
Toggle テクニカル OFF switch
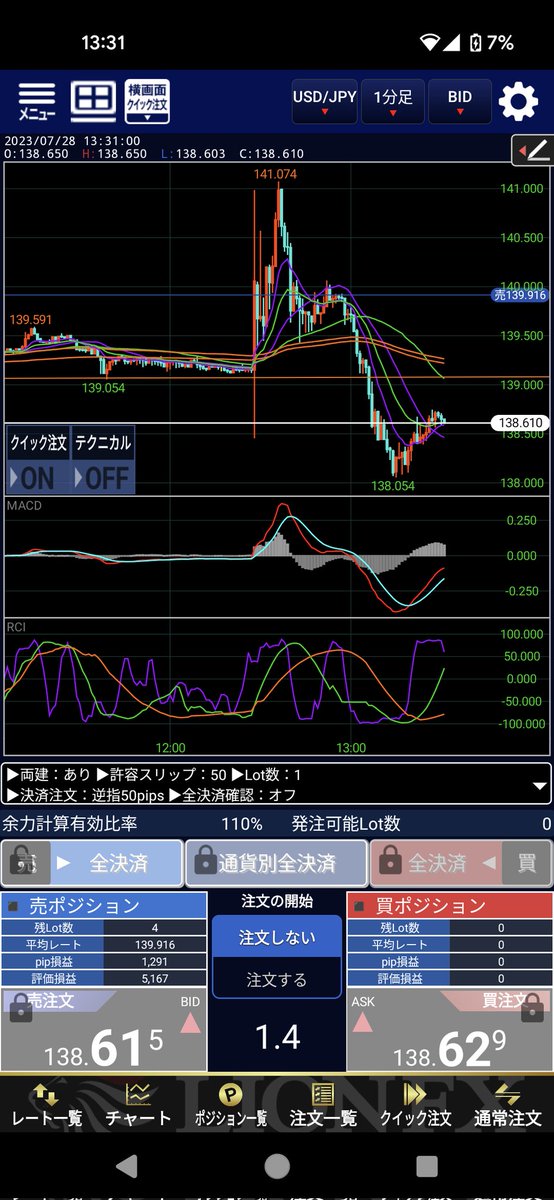pos(102,460)
